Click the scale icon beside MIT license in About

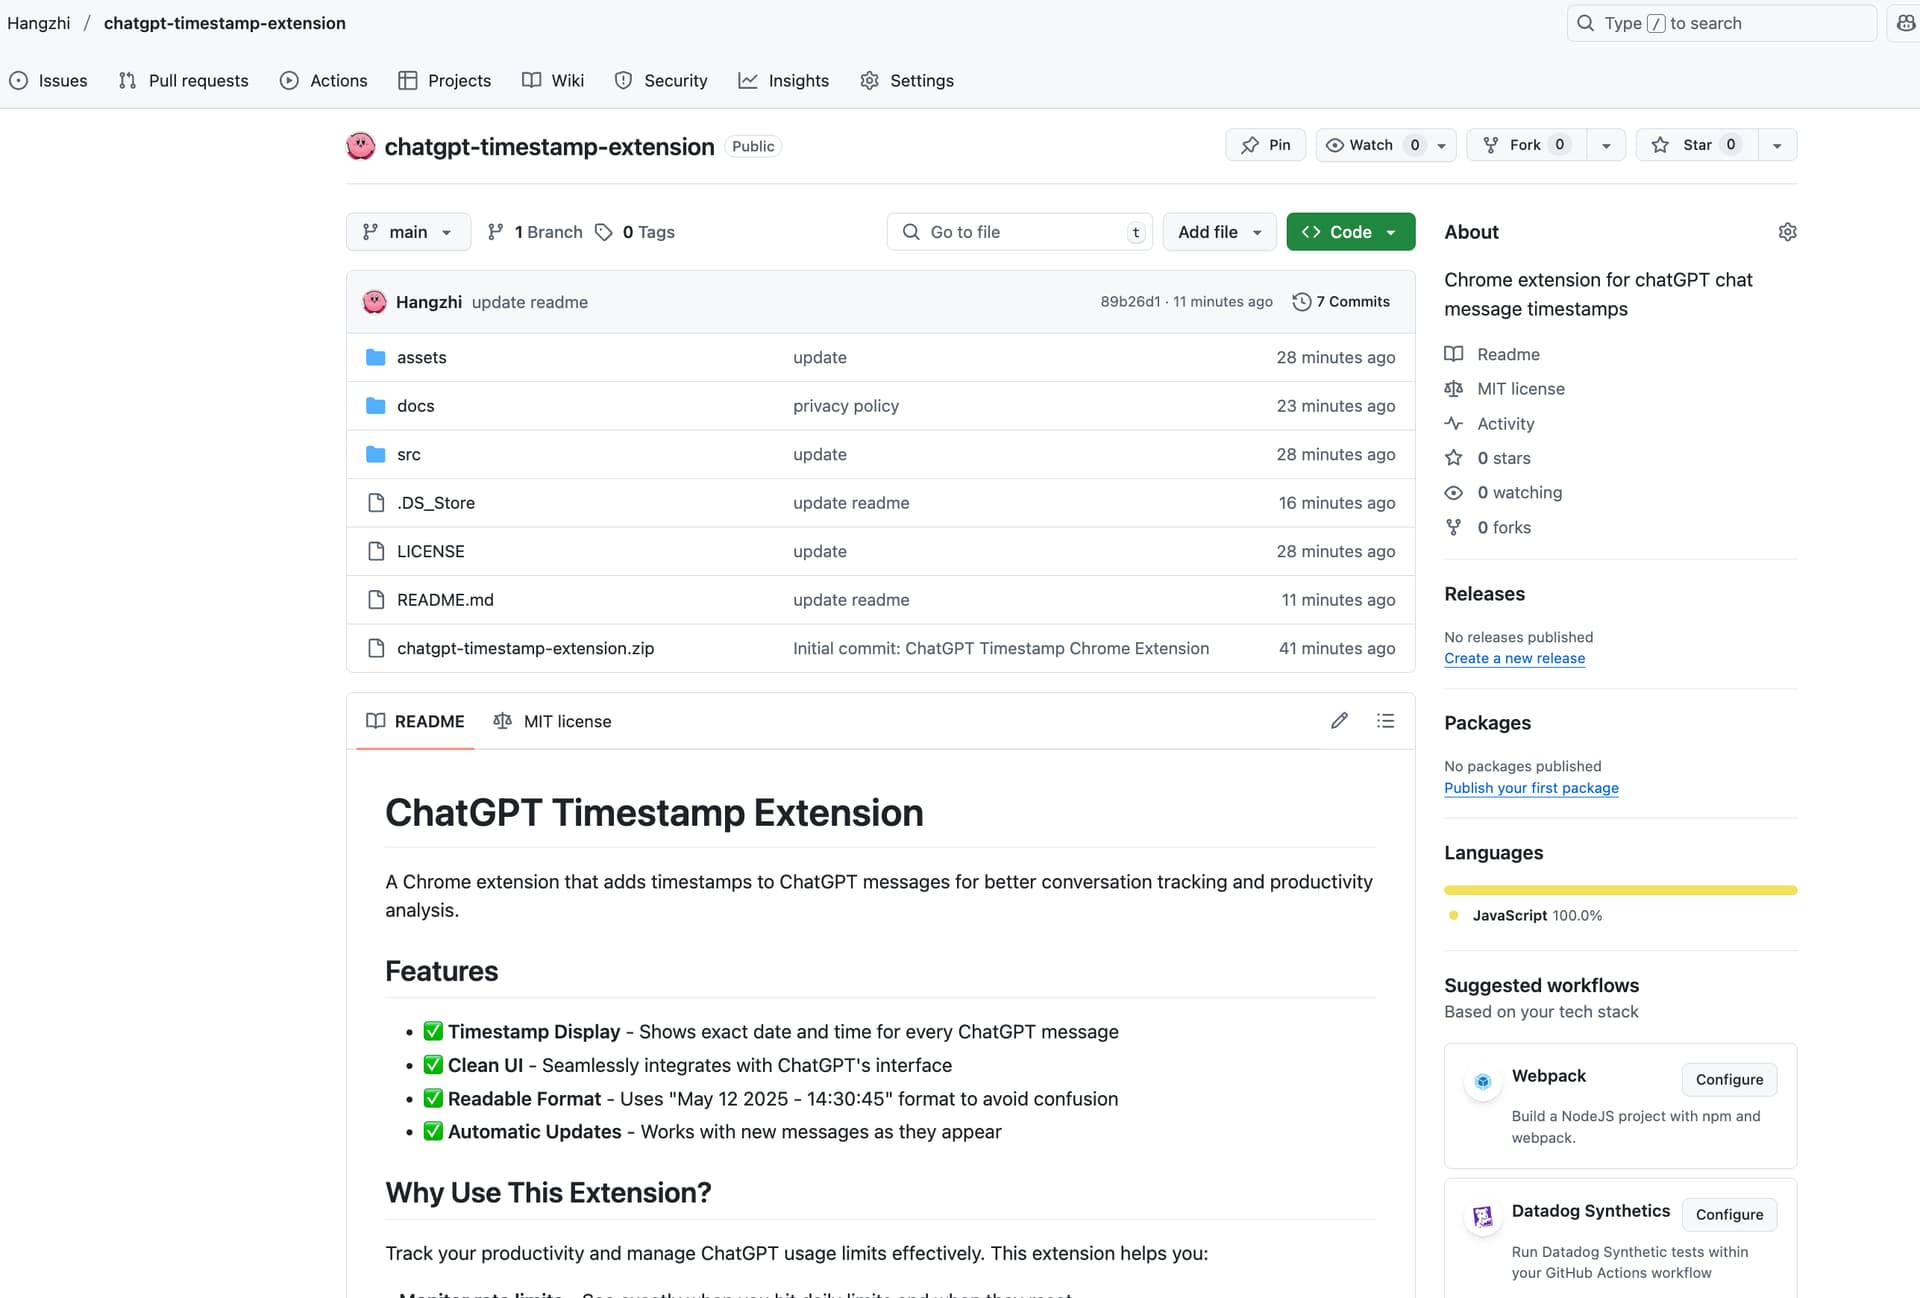1454,389
